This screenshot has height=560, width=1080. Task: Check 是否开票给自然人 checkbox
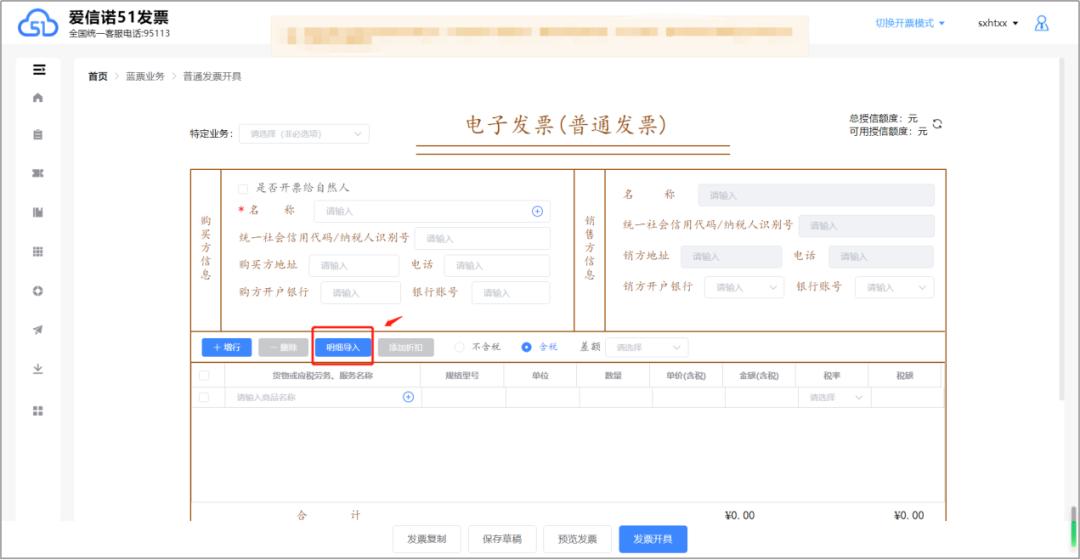[242, 188]
